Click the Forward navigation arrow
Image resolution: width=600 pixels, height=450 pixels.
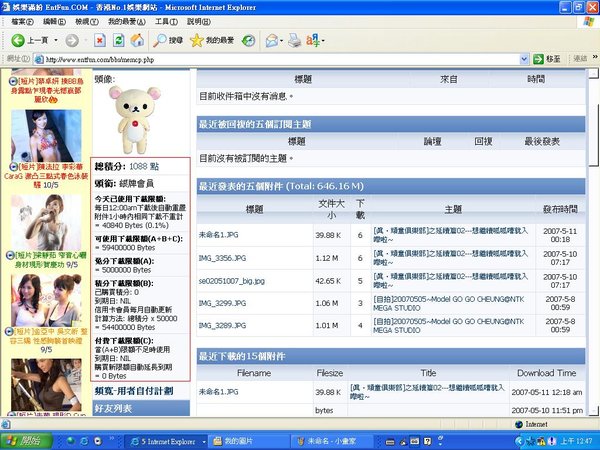click(x=71, y=40)
